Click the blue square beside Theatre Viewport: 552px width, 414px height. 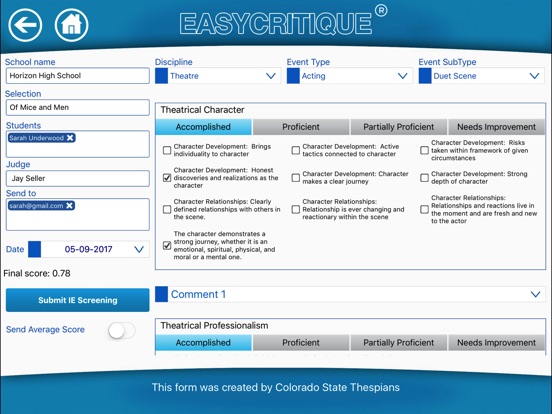[x=161, y=76]
